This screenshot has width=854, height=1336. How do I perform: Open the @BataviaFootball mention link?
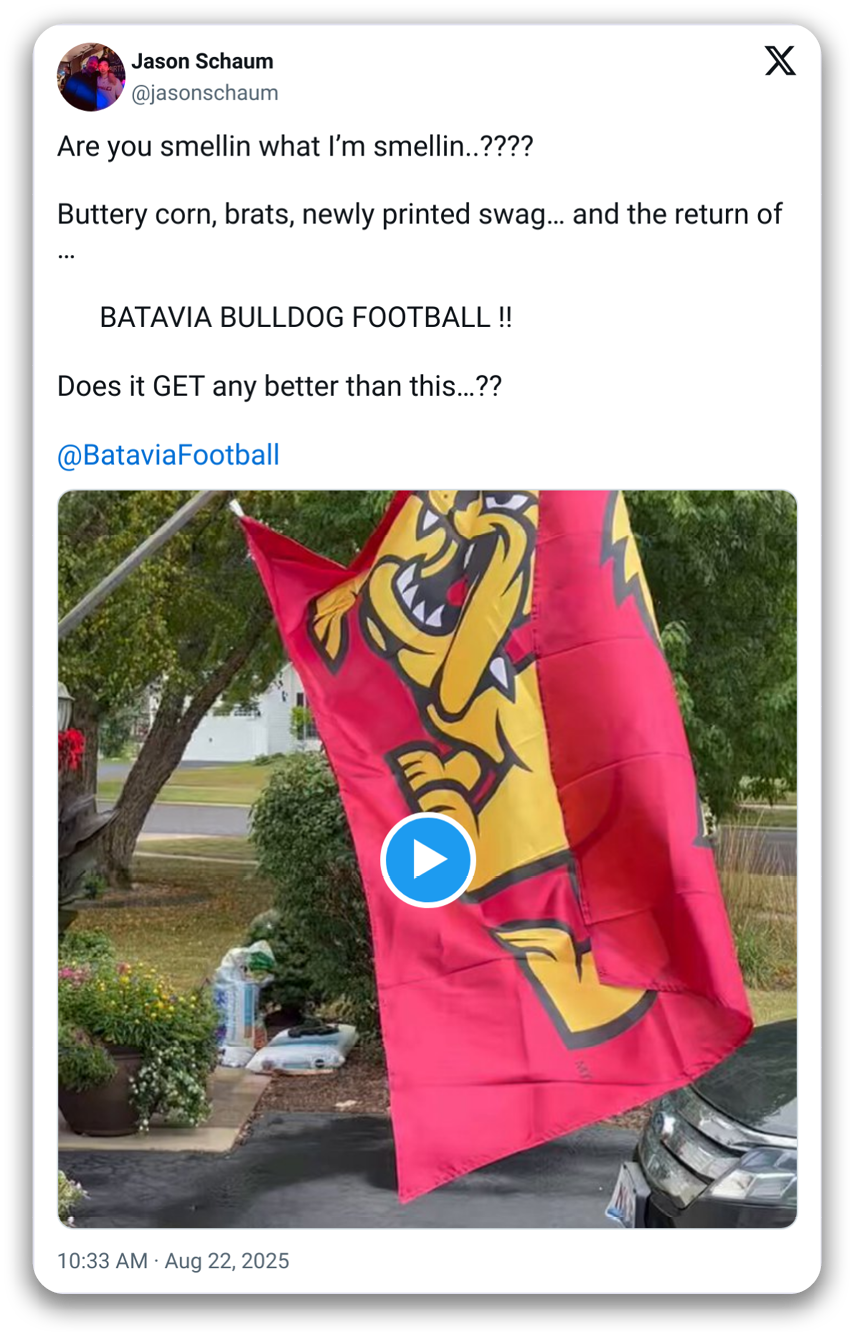168,455
